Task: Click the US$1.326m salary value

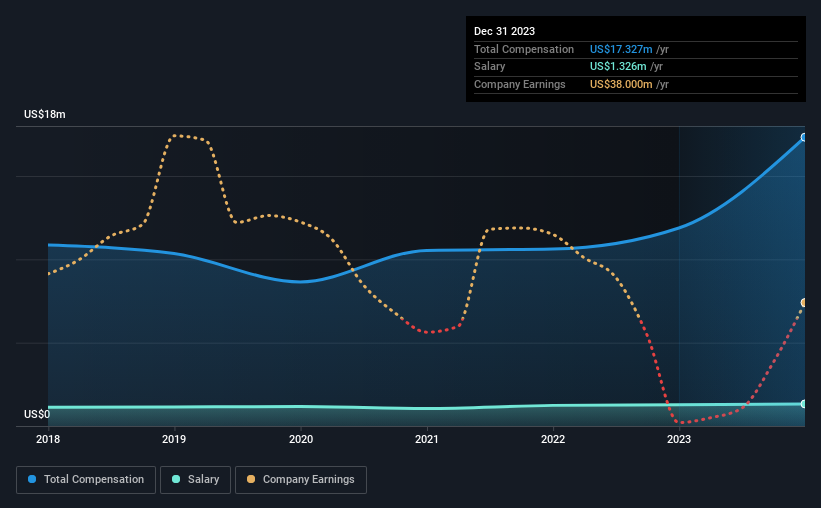Action: click(x=618, y=67)
